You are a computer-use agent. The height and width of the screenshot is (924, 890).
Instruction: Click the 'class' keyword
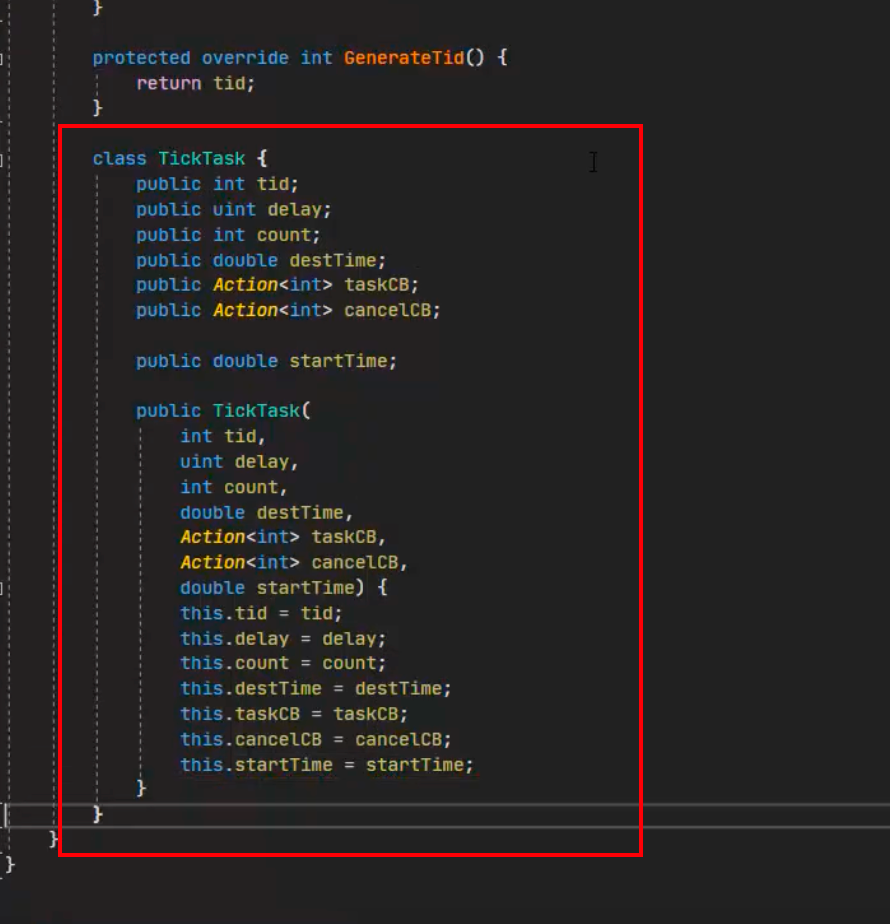(119, 159)
